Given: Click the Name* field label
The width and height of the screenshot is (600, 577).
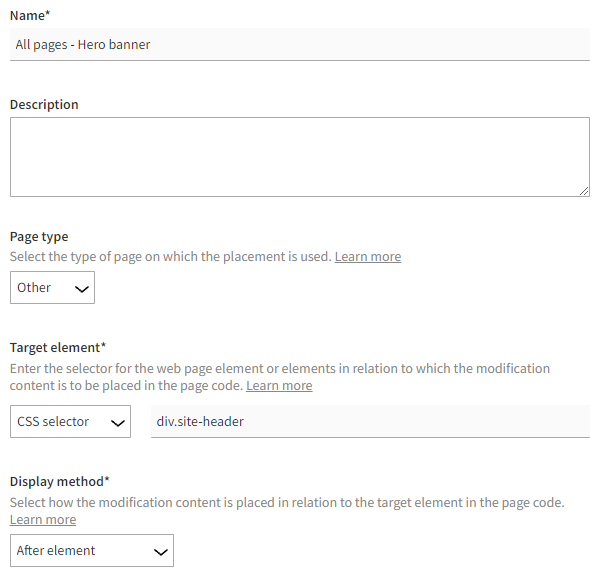Looking at the screenshot, I should tap(30, 14).
